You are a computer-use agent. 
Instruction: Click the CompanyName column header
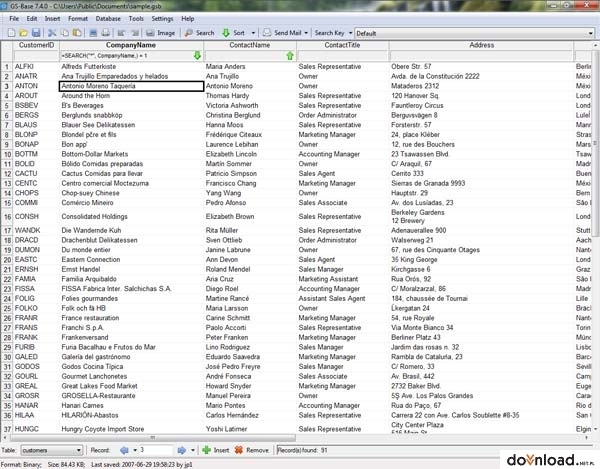[131, 45]
